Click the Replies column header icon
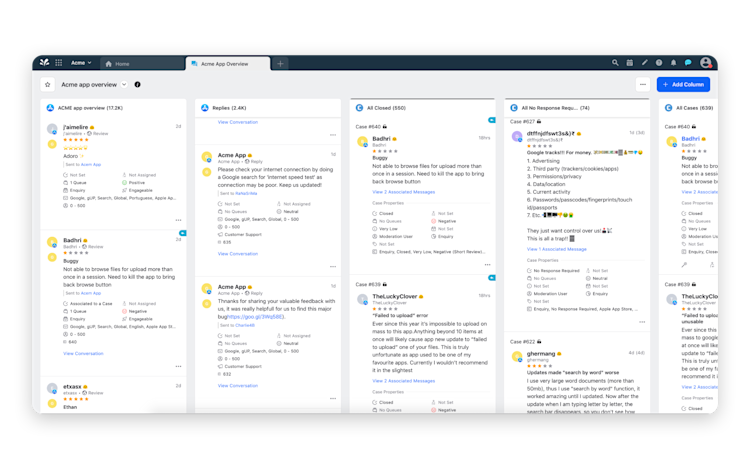Image resolution: width=750 pixels, height=469 pixels. click(x=205, y=108)
